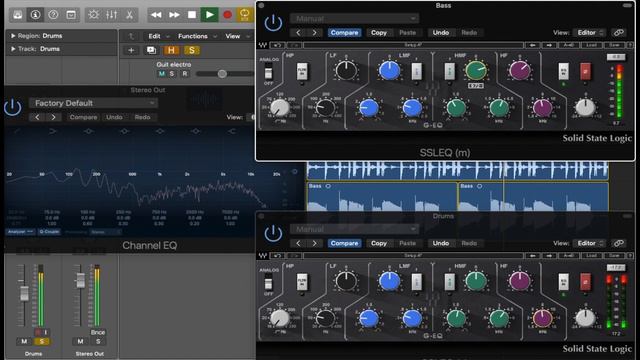Screen dimensions: 640x360
Task: Open the Manual preset dropdown in Drums window
Action: 354,229
